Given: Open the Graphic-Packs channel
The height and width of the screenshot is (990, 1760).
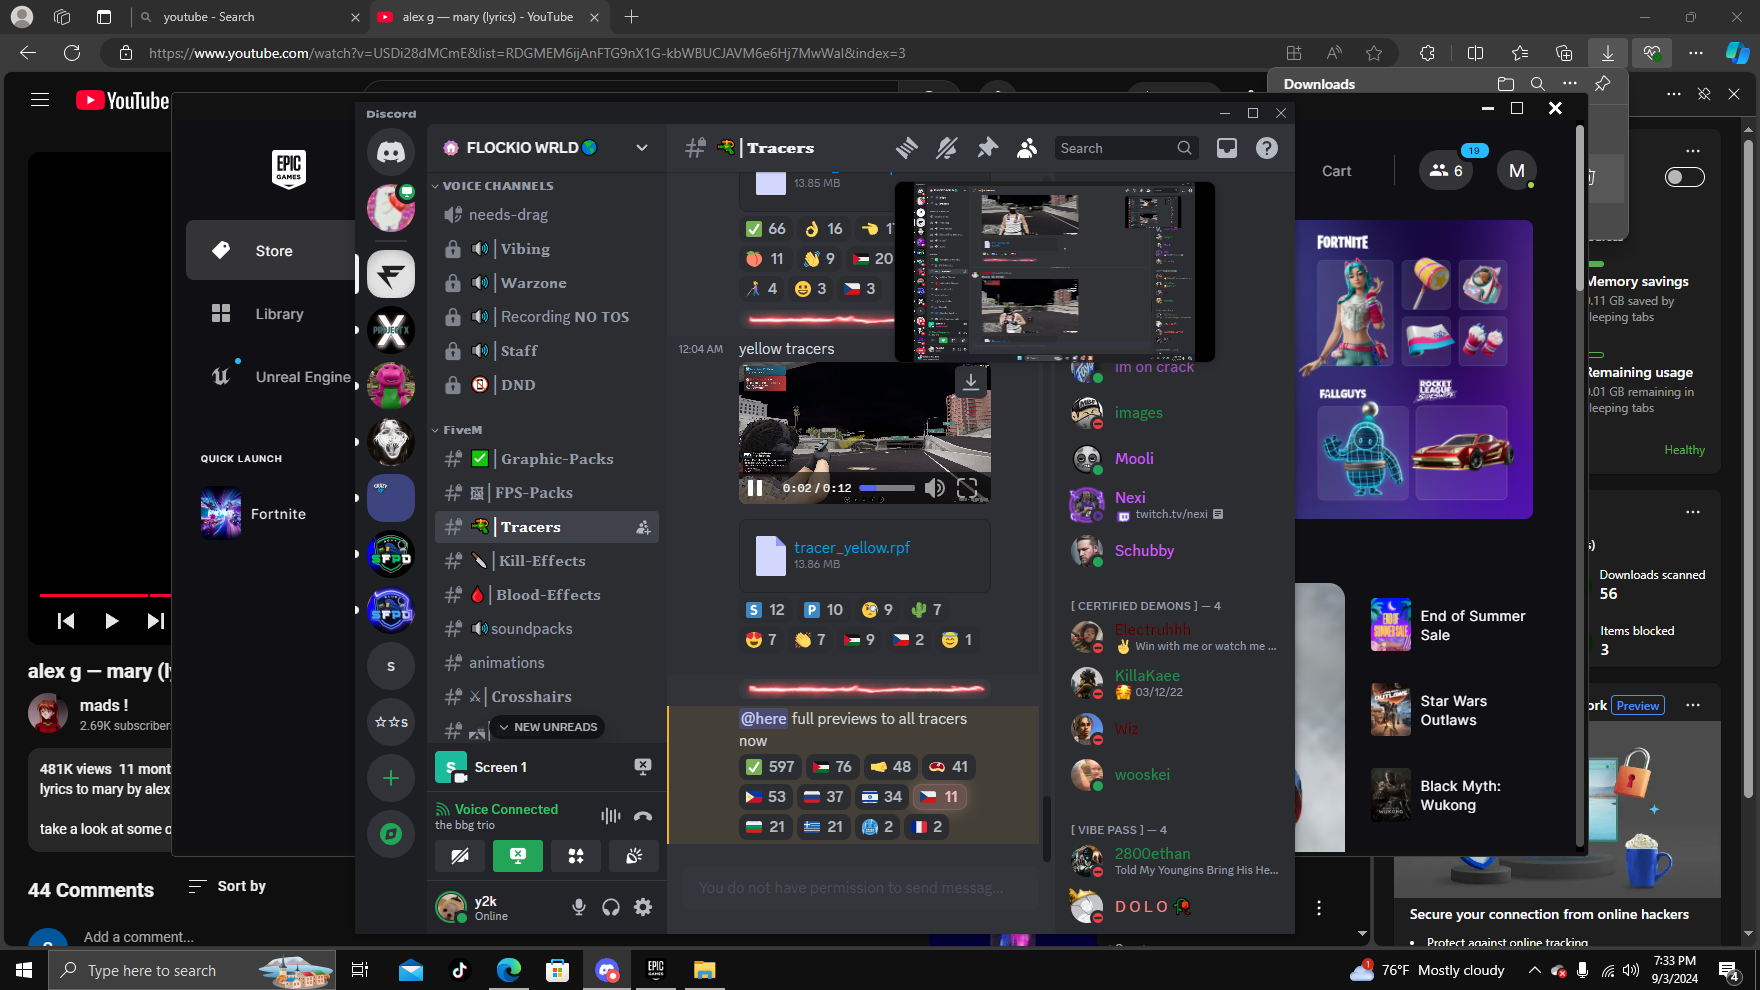Looking at the screenshot, I should (x=547, y=459).
